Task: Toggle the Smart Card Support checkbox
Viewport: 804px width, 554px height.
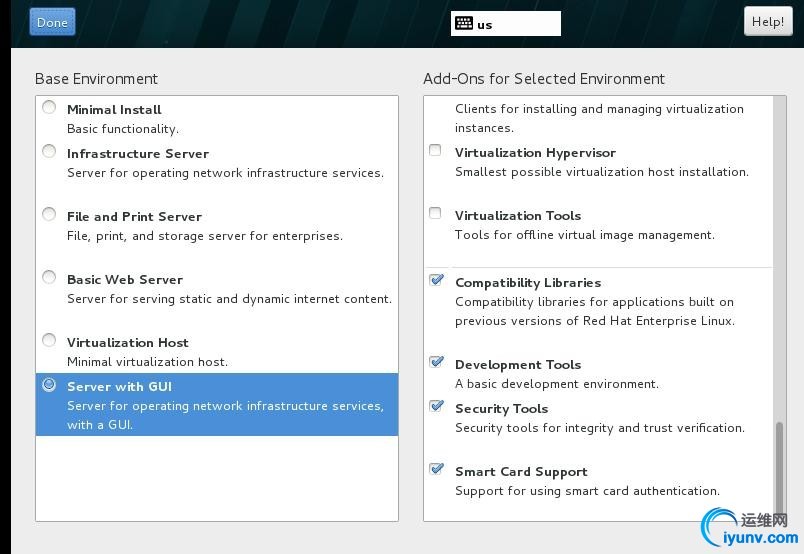Action: (436, 469)
